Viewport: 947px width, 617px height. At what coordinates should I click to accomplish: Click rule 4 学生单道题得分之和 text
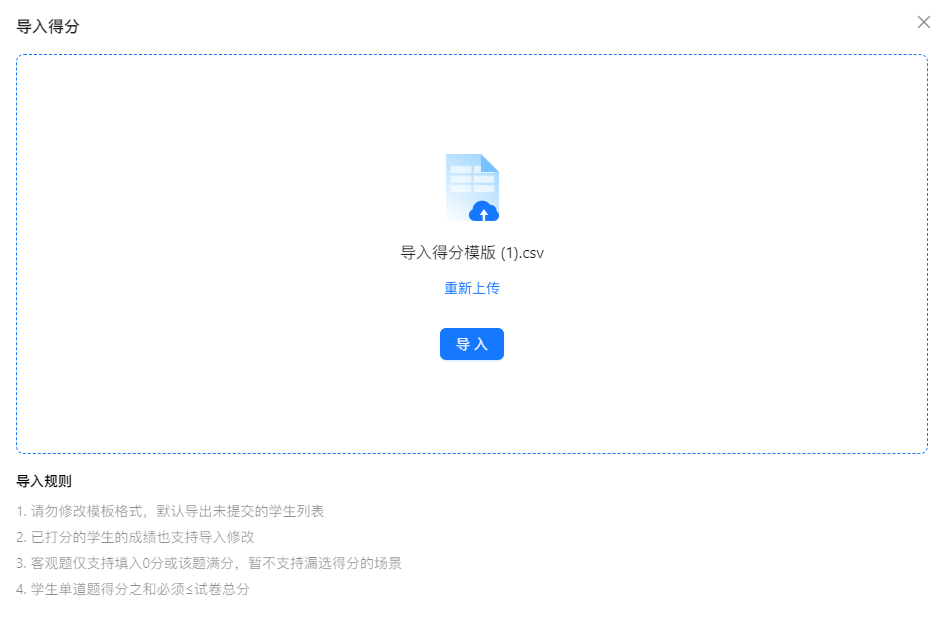[x=133, y=589]
